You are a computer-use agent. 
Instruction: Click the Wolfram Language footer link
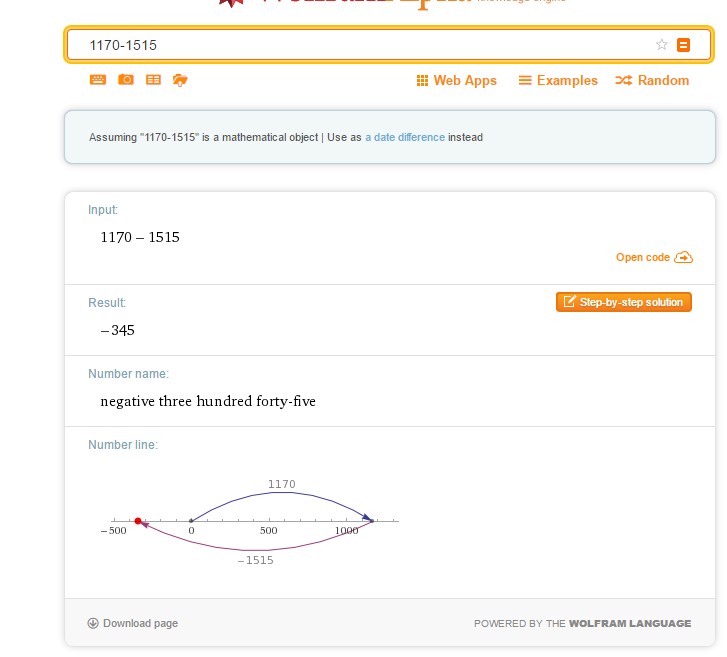[x=629, y=624]
